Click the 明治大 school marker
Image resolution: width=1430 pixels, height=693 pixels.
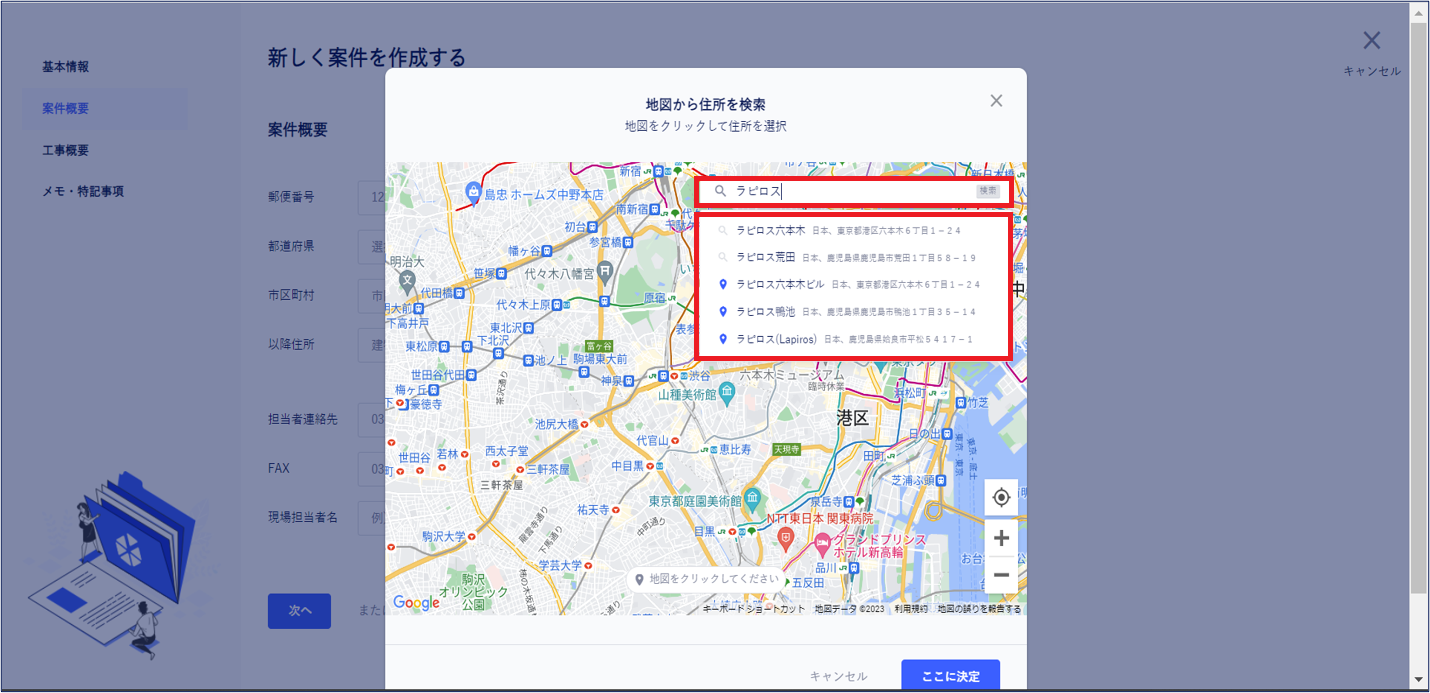click(408, 282)
